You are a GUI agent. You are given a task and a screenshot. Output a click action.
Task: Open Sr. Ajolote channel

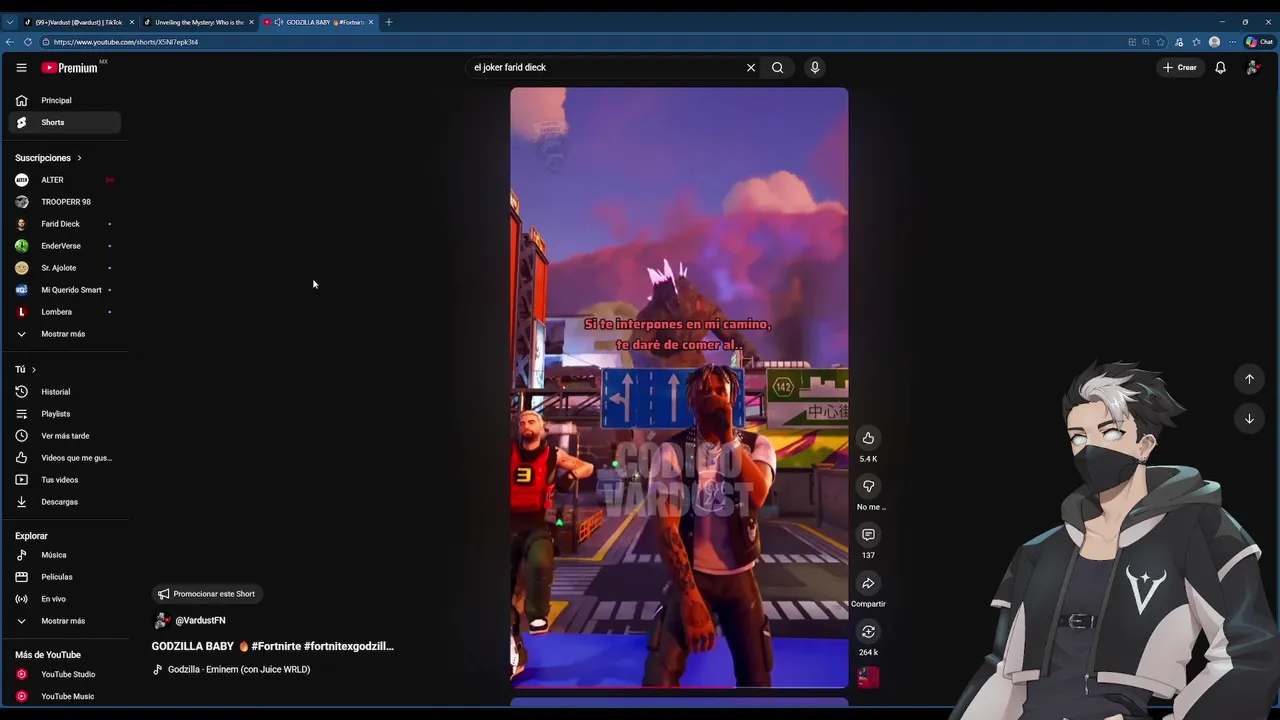(65, 268)
